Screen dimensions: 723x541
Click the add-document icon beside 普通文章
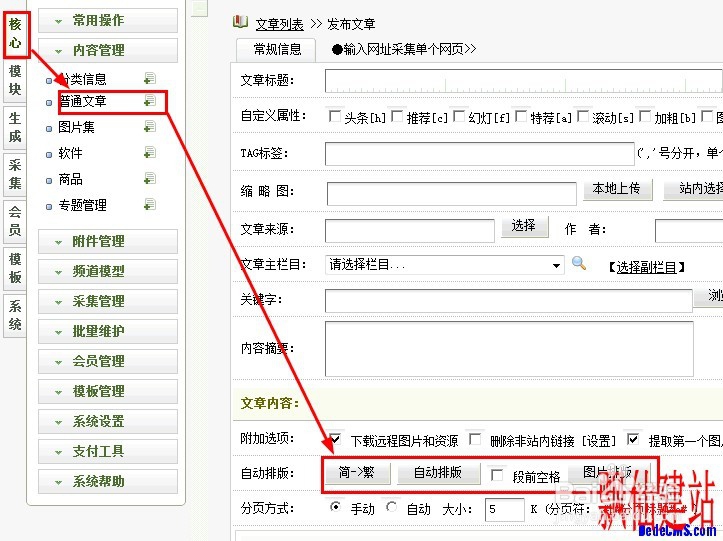[x=149, y=100]
